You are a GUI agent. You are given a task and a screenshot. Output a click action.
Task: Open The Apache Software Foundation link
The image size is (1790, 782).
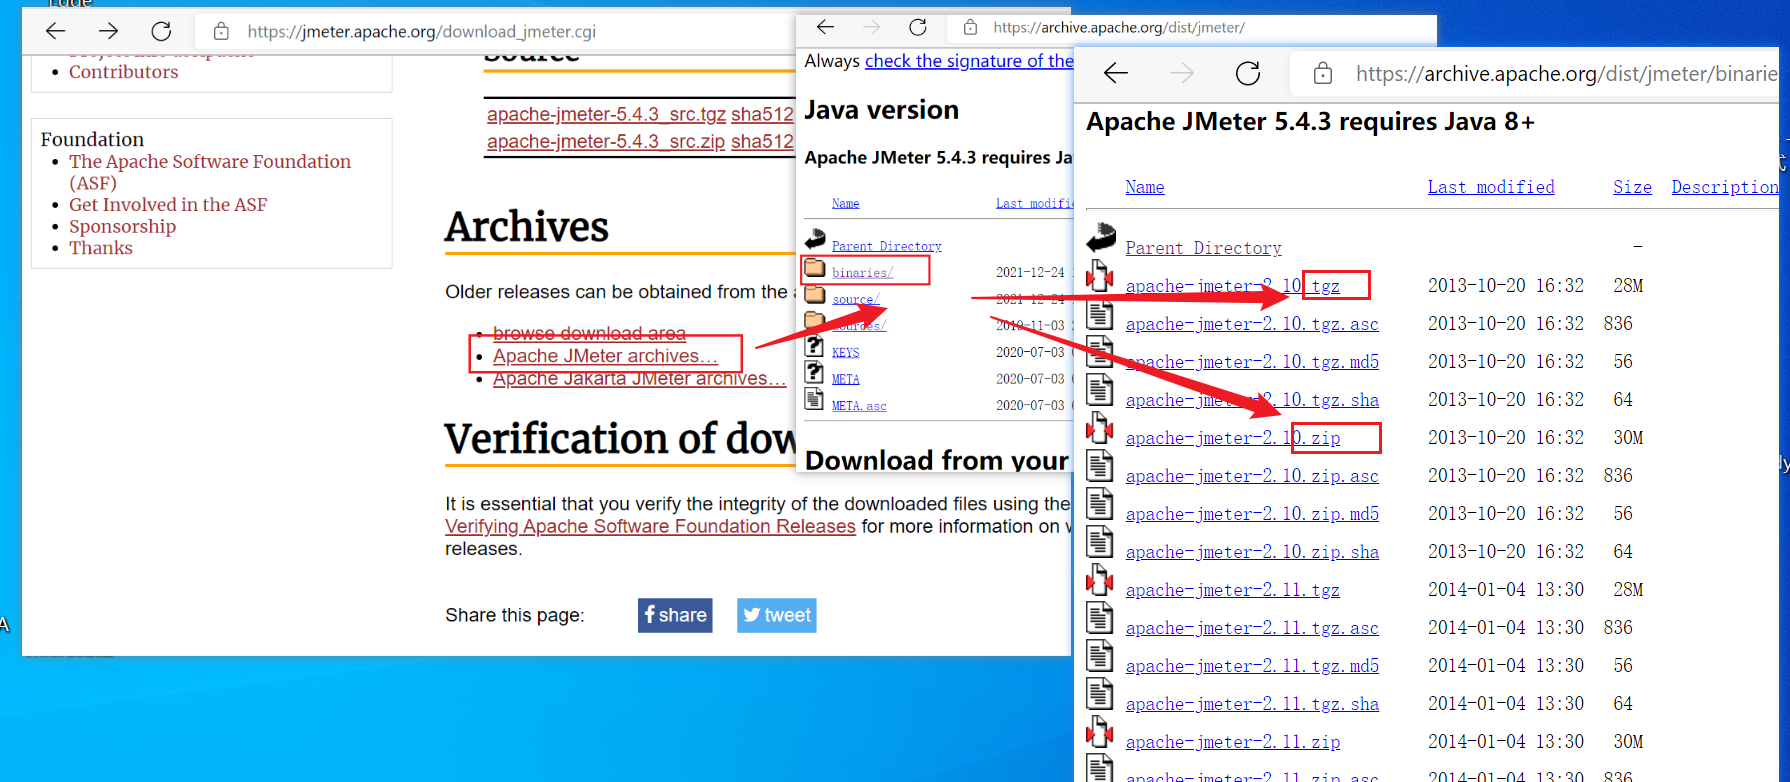click(210, 172)
